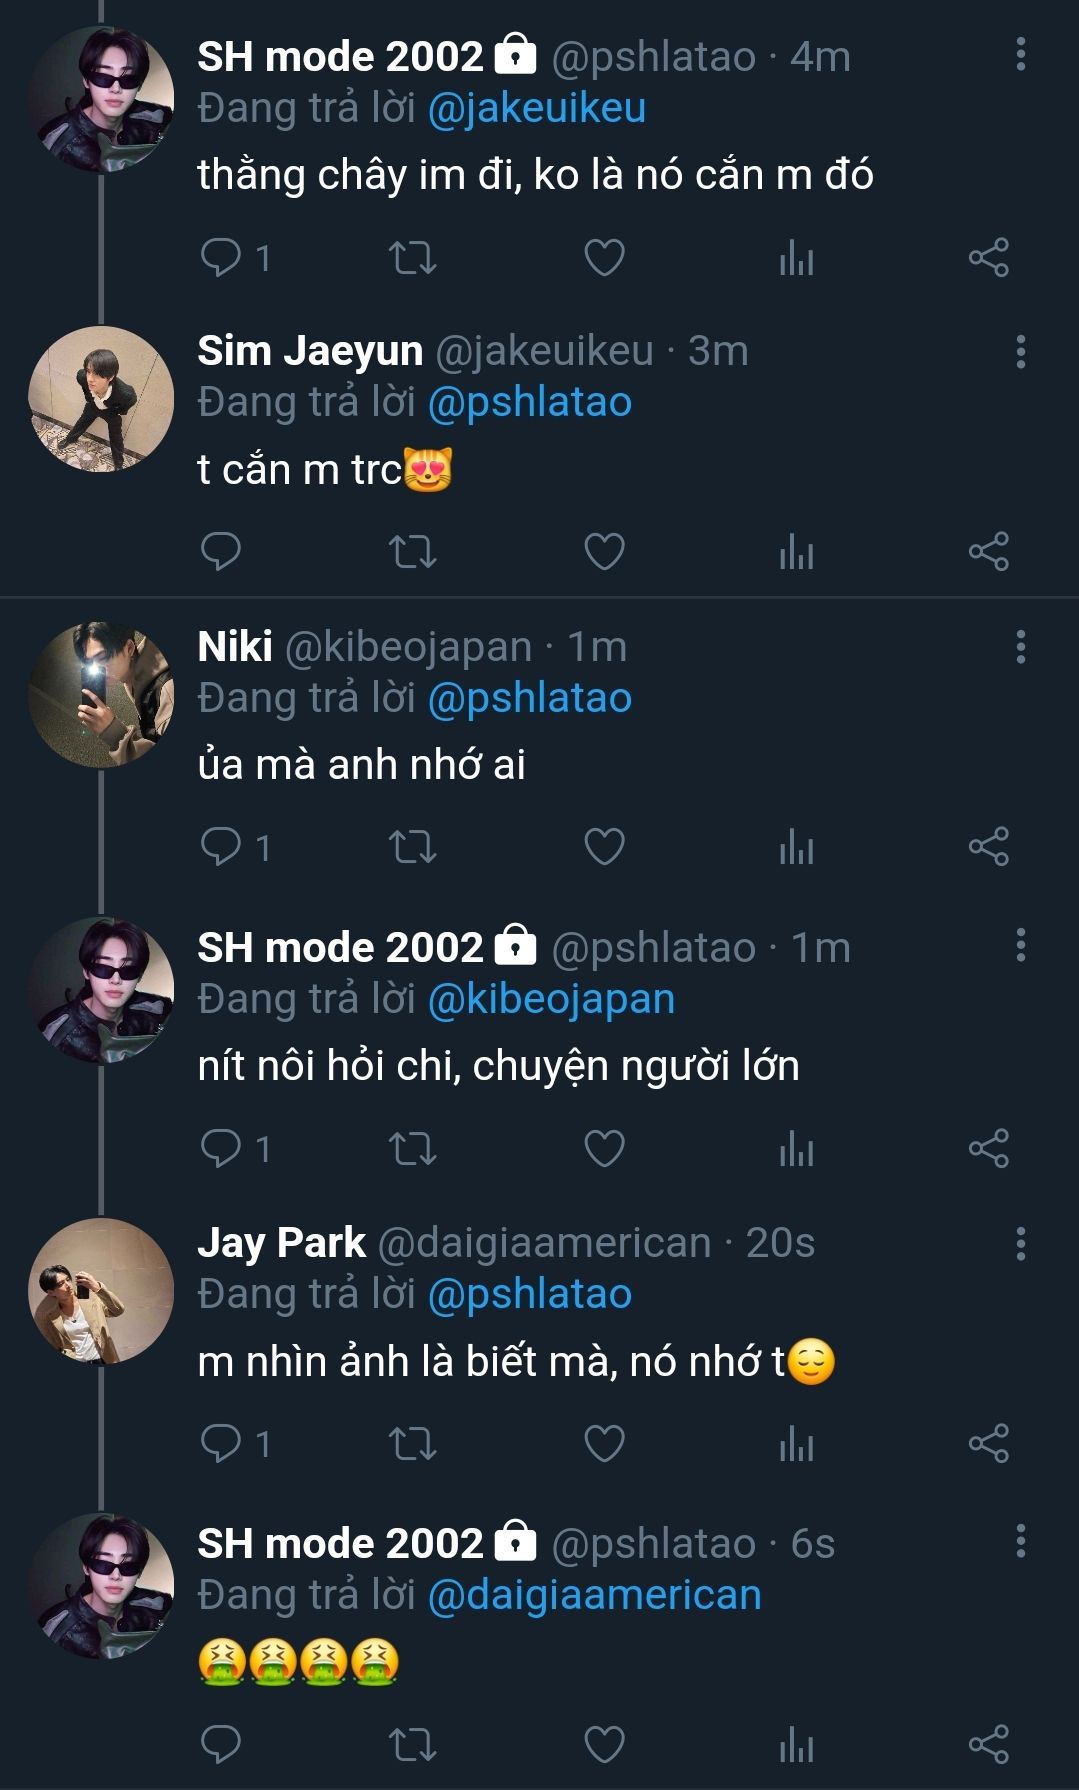Share Jay Park's tweet

click(x=988, y=1443)
